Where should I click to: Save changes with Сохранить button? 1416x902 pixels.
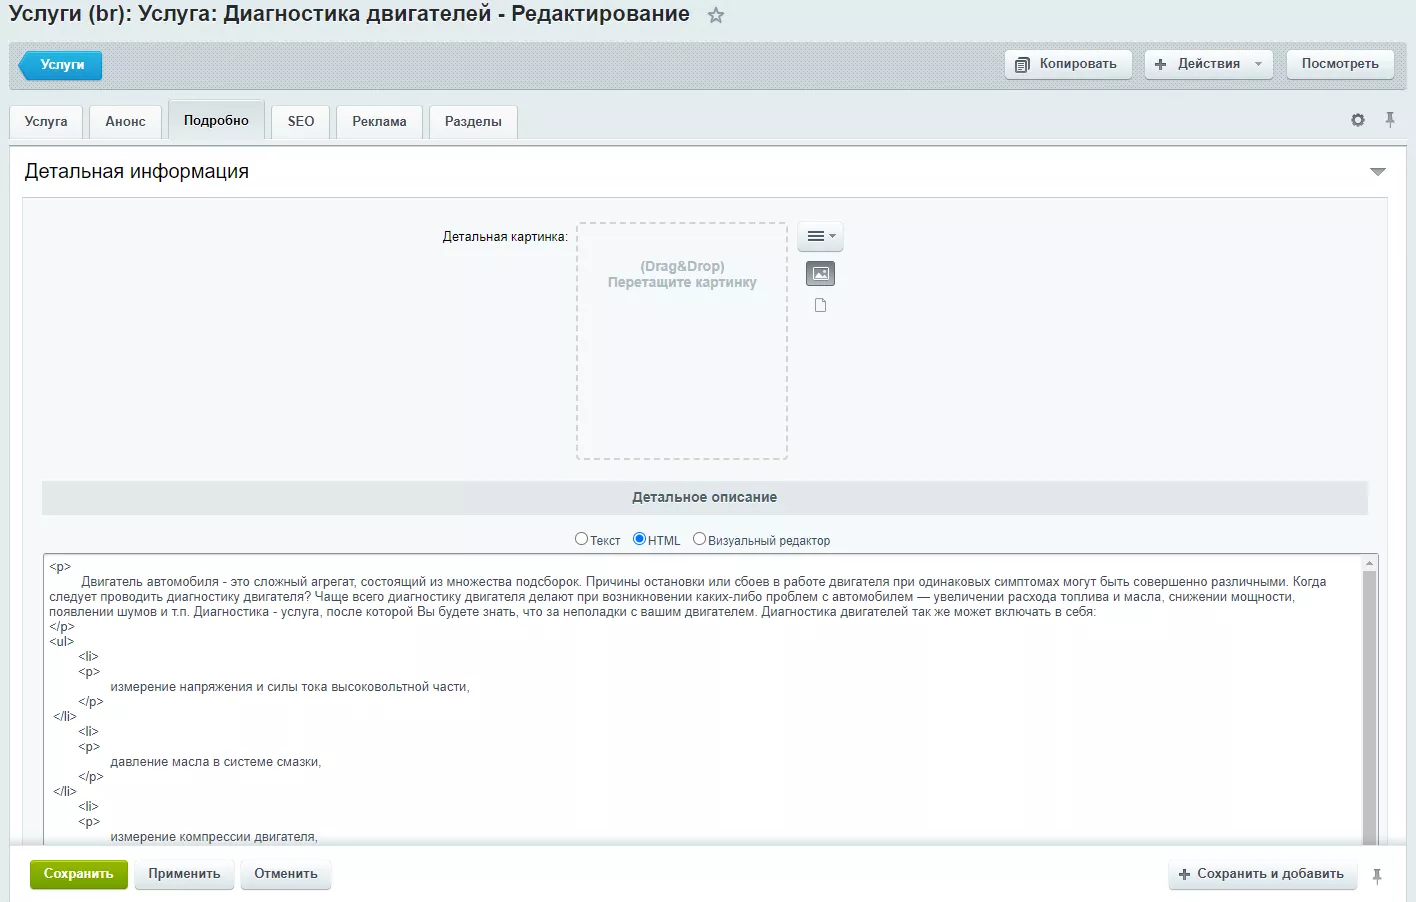(x=78, y=874)
